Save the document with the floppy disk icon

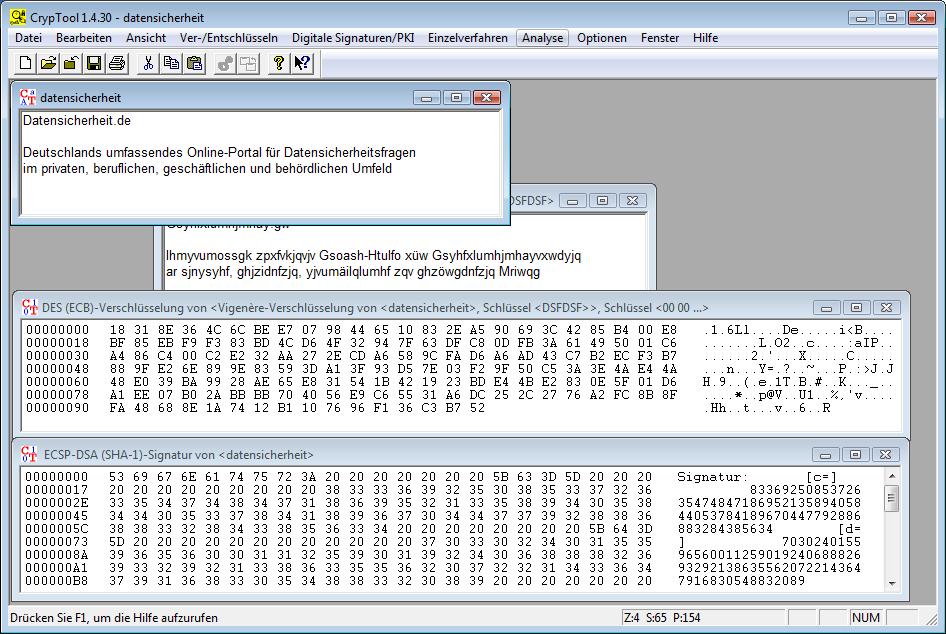pos(94,63)
